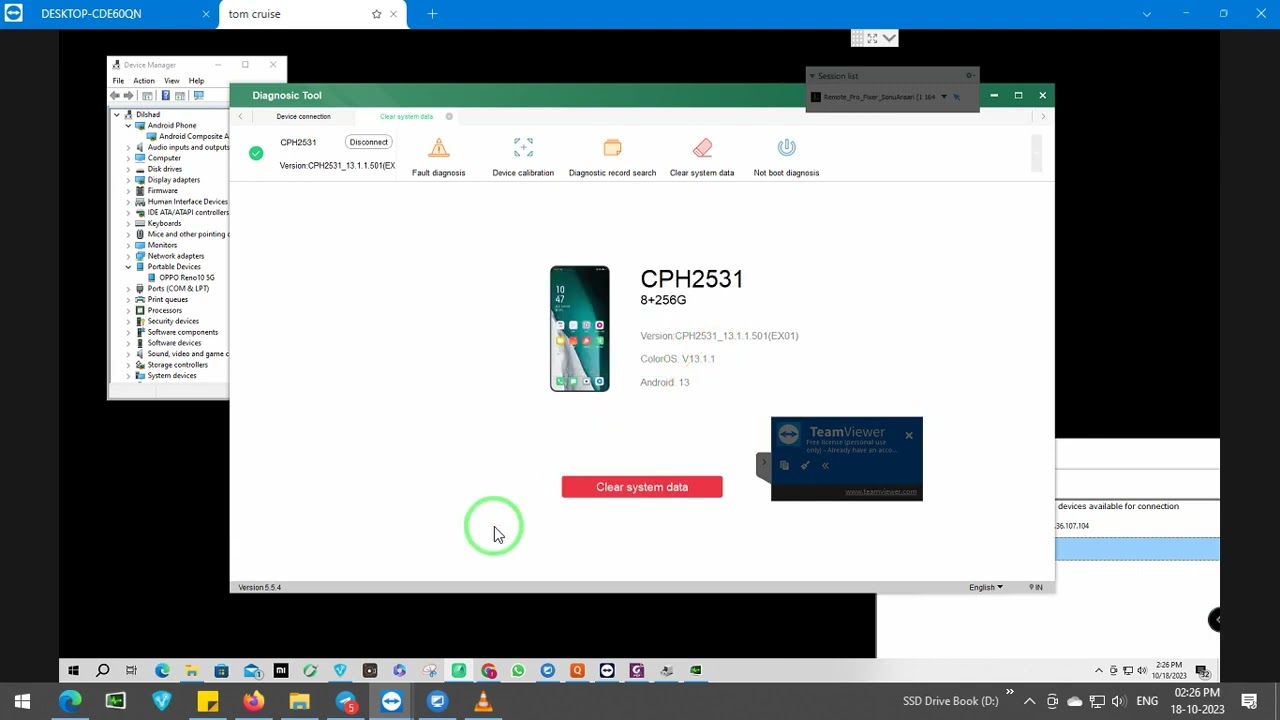This screenshot has height=720, width=1280.
Task: Open View menu in Device Manager
Action: click(x=172, y=81)
